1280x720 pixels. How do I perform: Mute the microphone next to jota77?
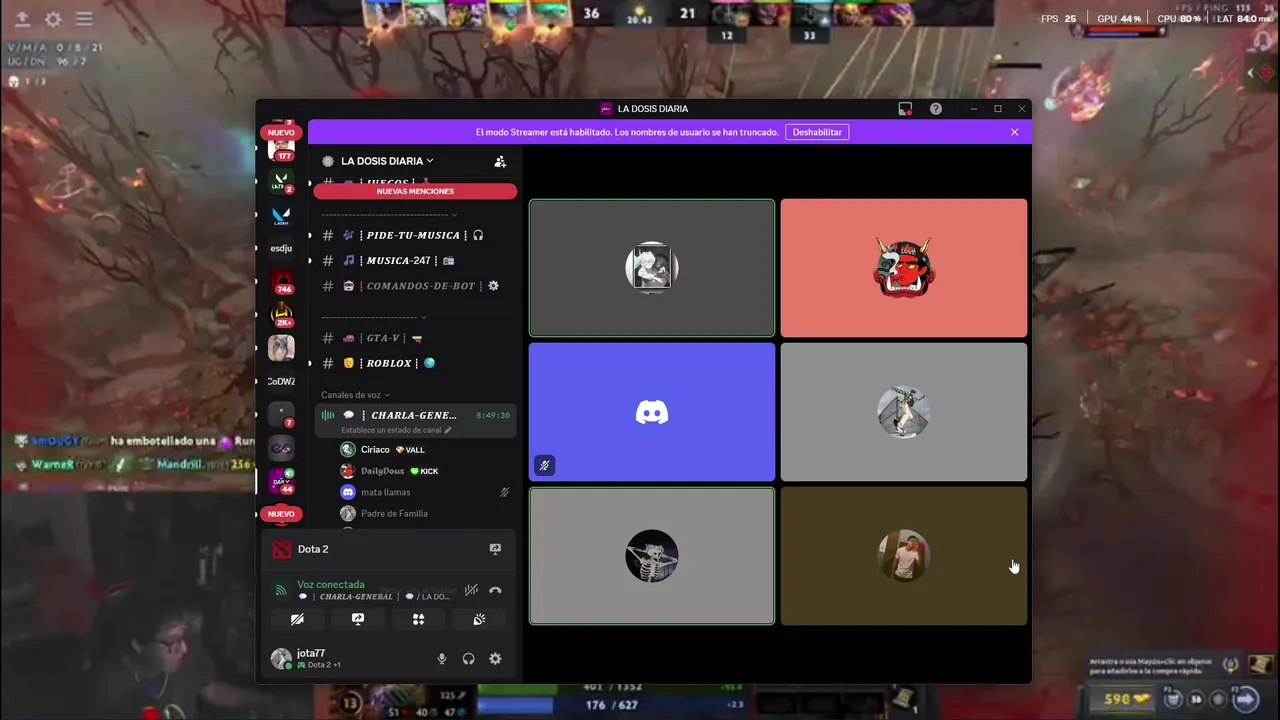click(x=442, y=659)
